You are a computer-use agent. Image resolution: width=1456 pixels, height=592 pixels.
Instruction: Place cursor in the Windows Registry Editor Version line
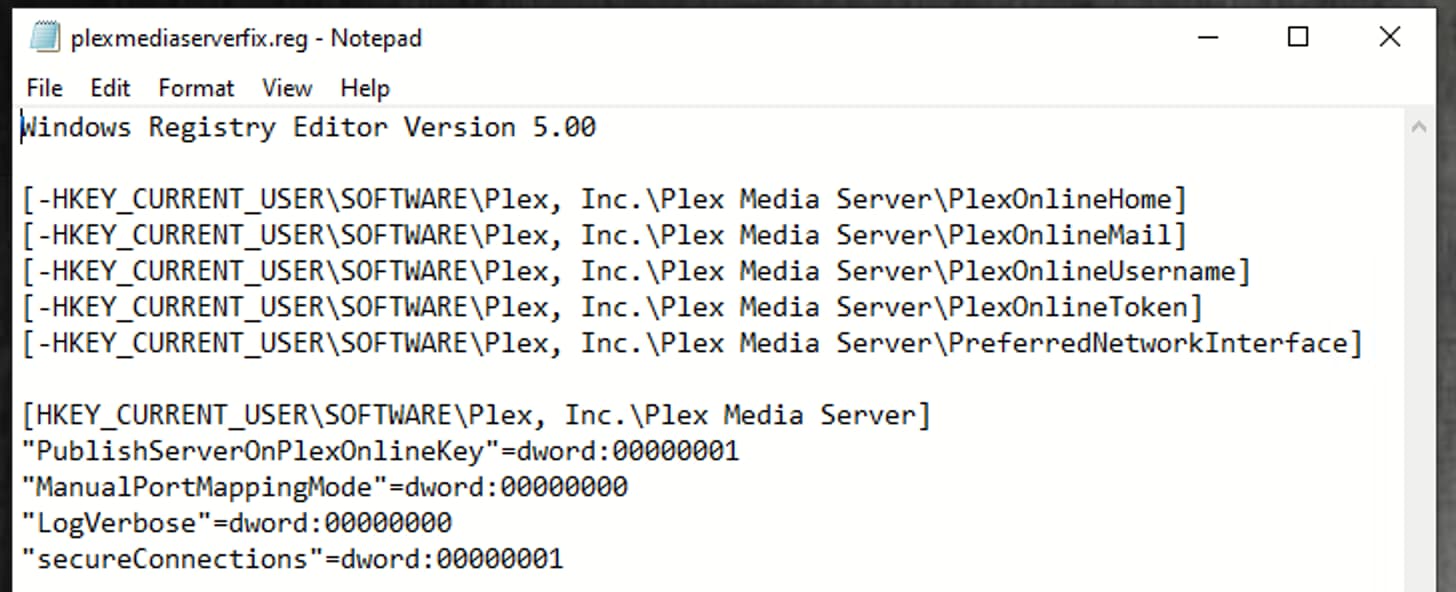pyautogui.click(x=309, y=127)
